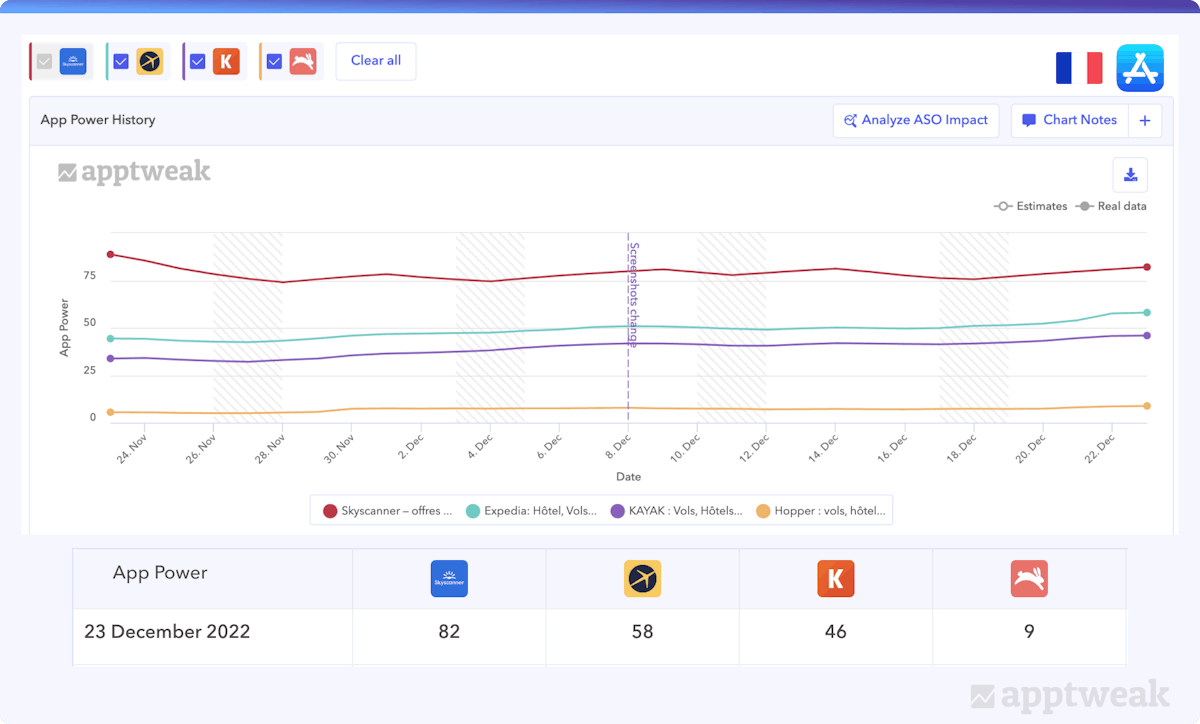Click the Hopper orange legend swatch
Screen dimensions: 1200x724
pyautogui.click(x=763, y=511)
